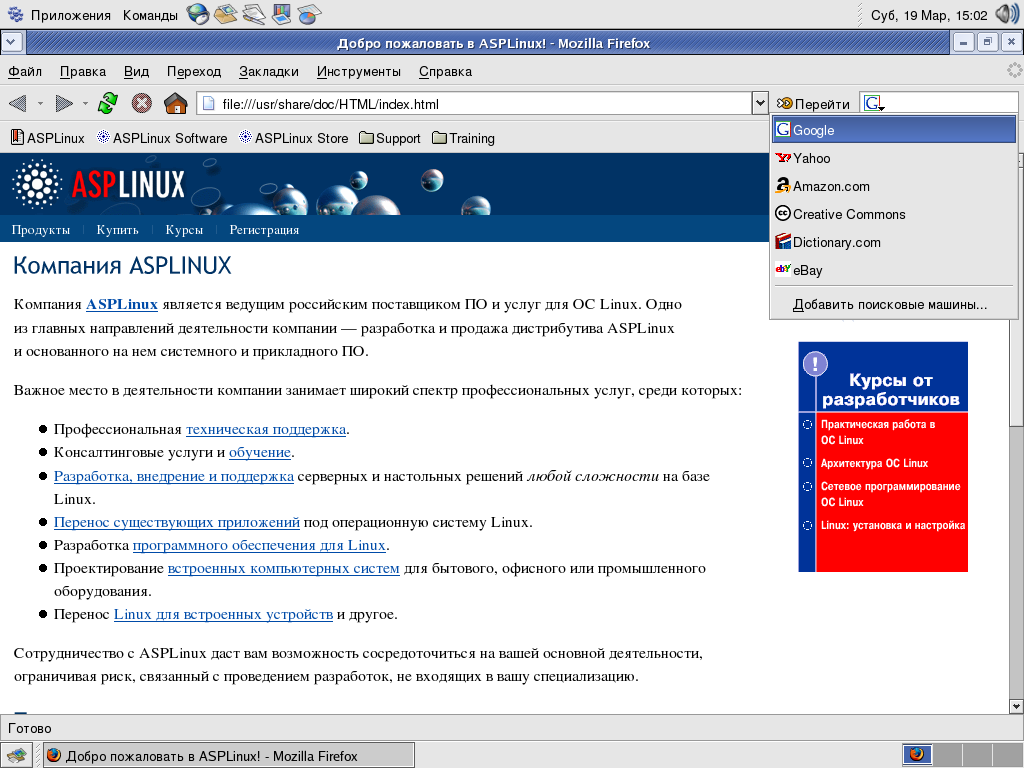Open the Курсы site nav link
The width and height of the screenshot is (1024, 768).
[x=184, y=230]
